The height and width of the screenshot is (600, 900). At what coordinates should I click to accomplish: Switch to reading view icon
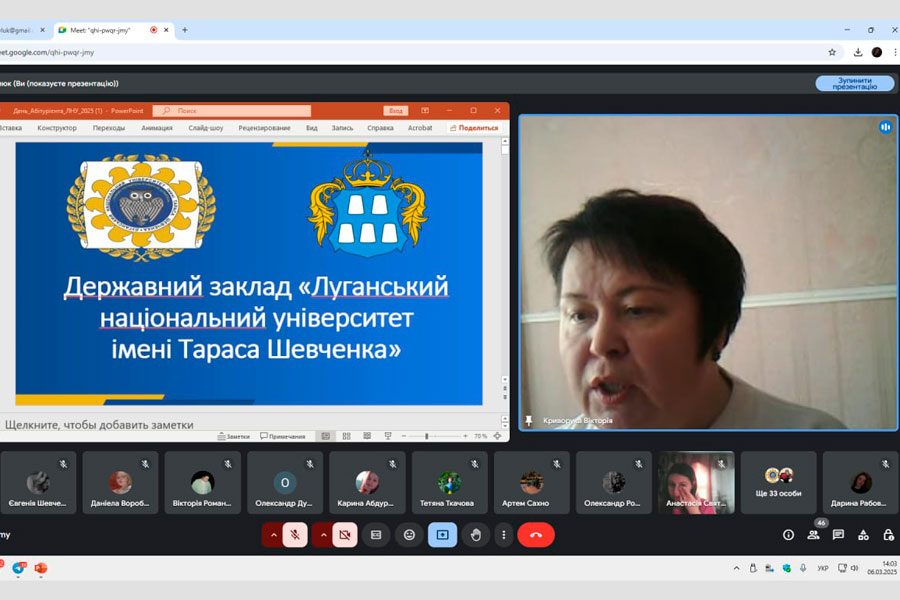pyautogui.click(x=367, y=436)
